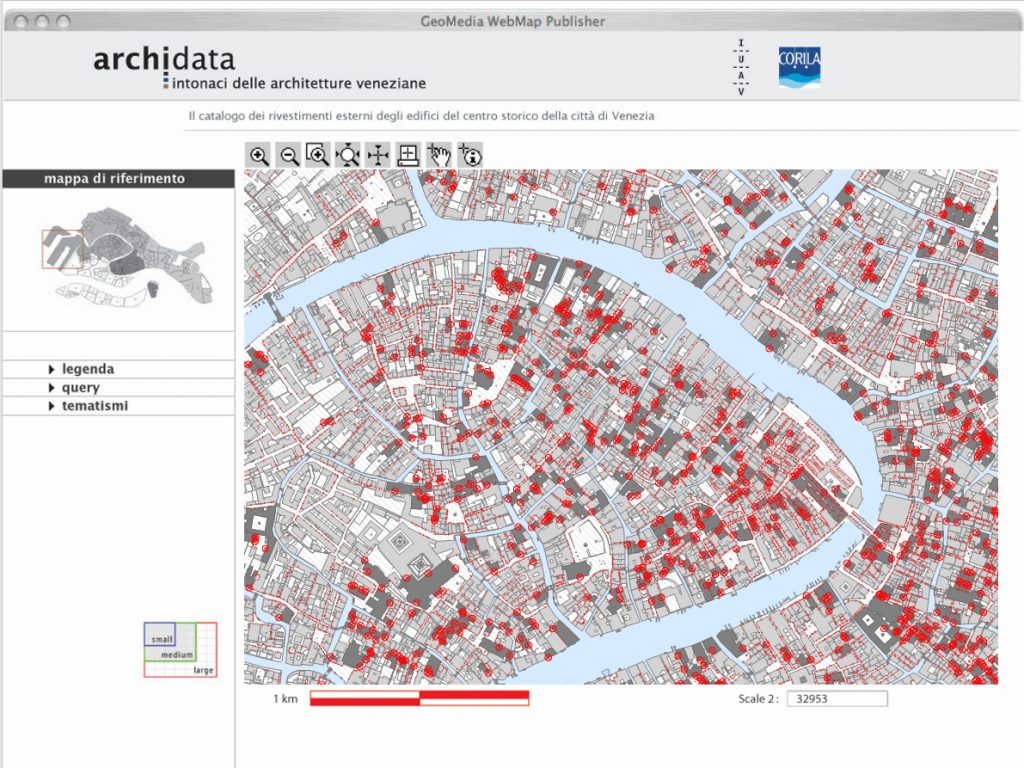This screenshot has height=768, width=1024.
Task: Expand the tematismi section
Action: pyautogui.click(x=94, y=406)
